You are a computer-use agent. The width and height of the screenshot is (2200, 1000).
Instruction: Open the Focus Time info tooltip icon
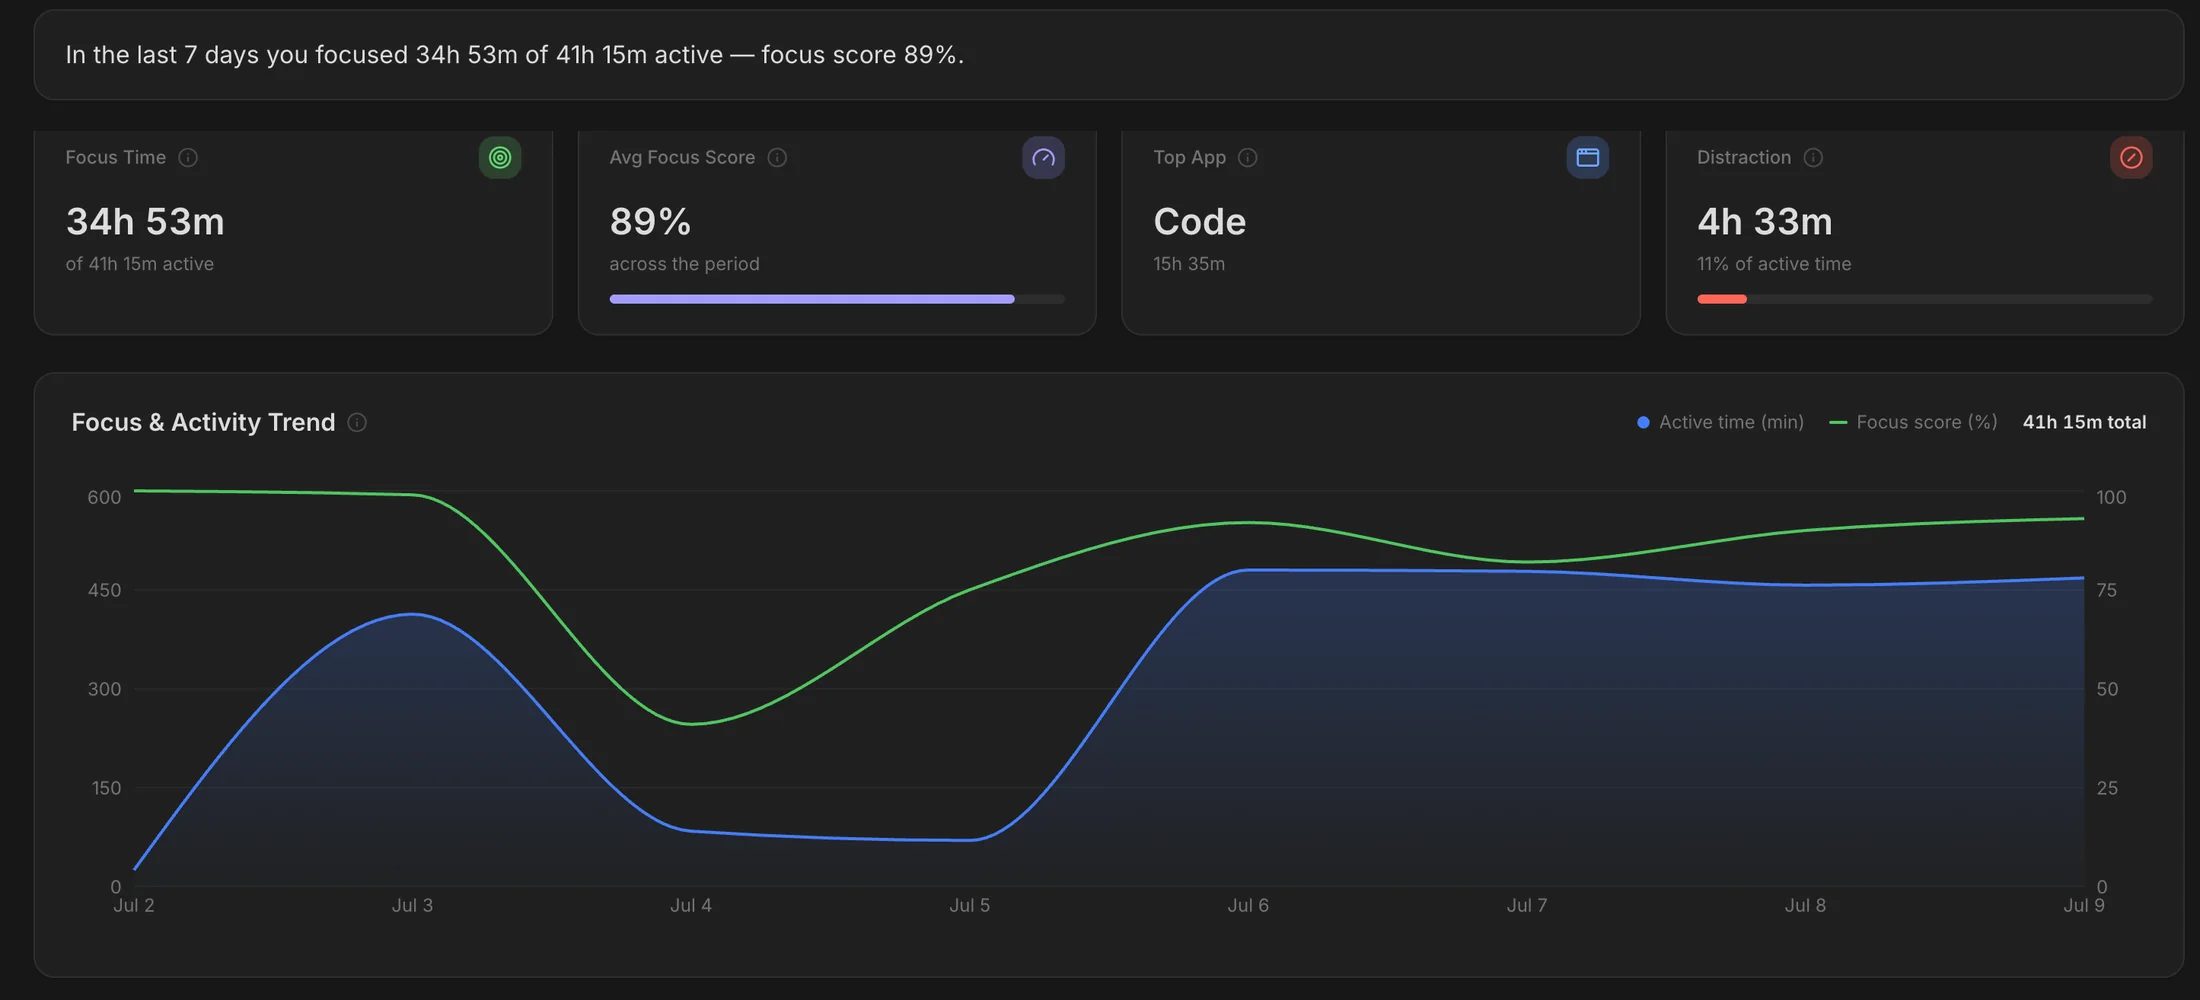pyautogui.click(x=188, y=158)
